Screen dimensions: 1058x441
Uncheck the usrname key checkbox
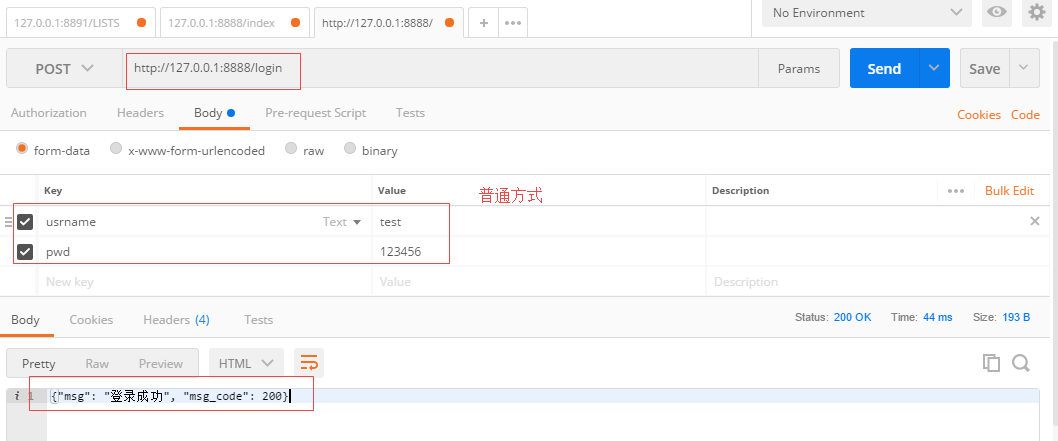click(26, 222)
